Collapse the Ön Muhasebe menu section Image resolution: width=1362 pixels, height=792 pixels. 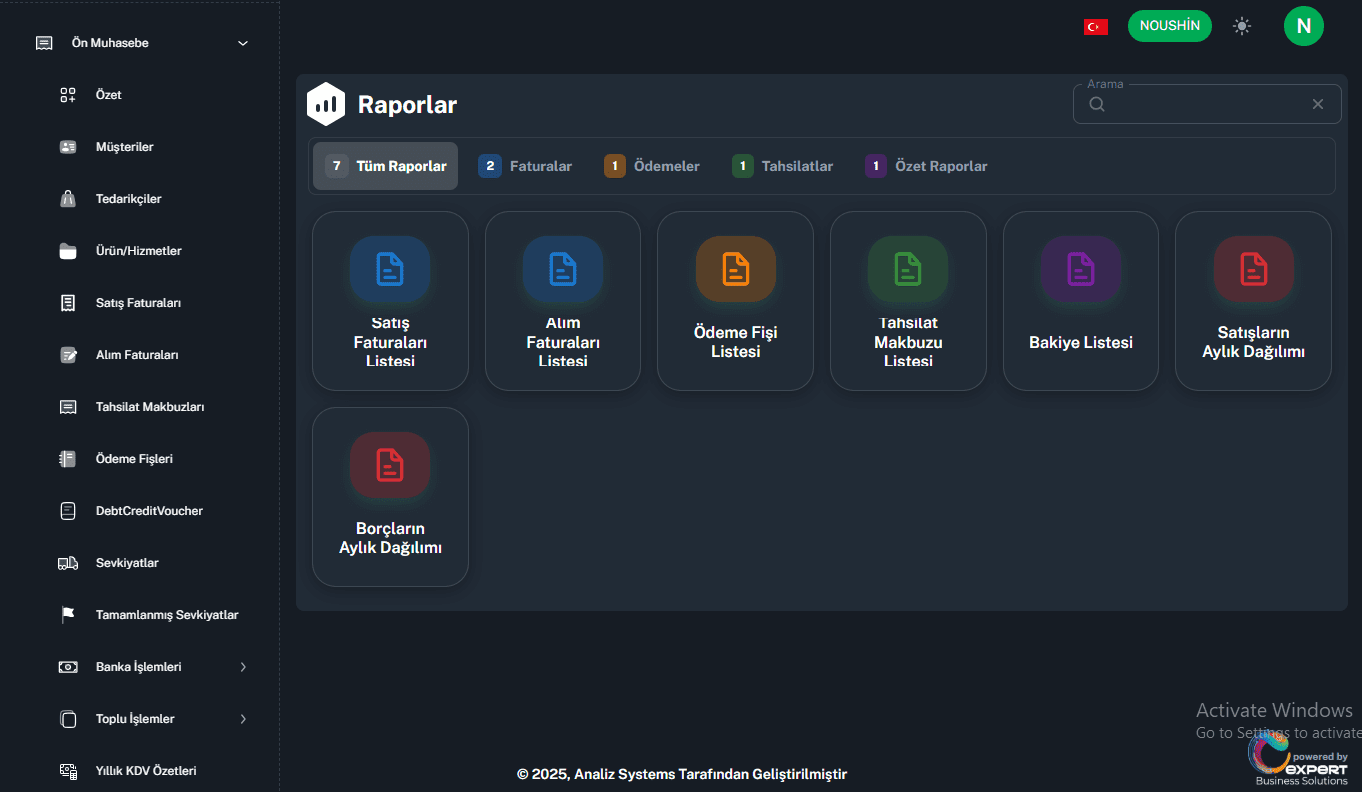[242, 43]
